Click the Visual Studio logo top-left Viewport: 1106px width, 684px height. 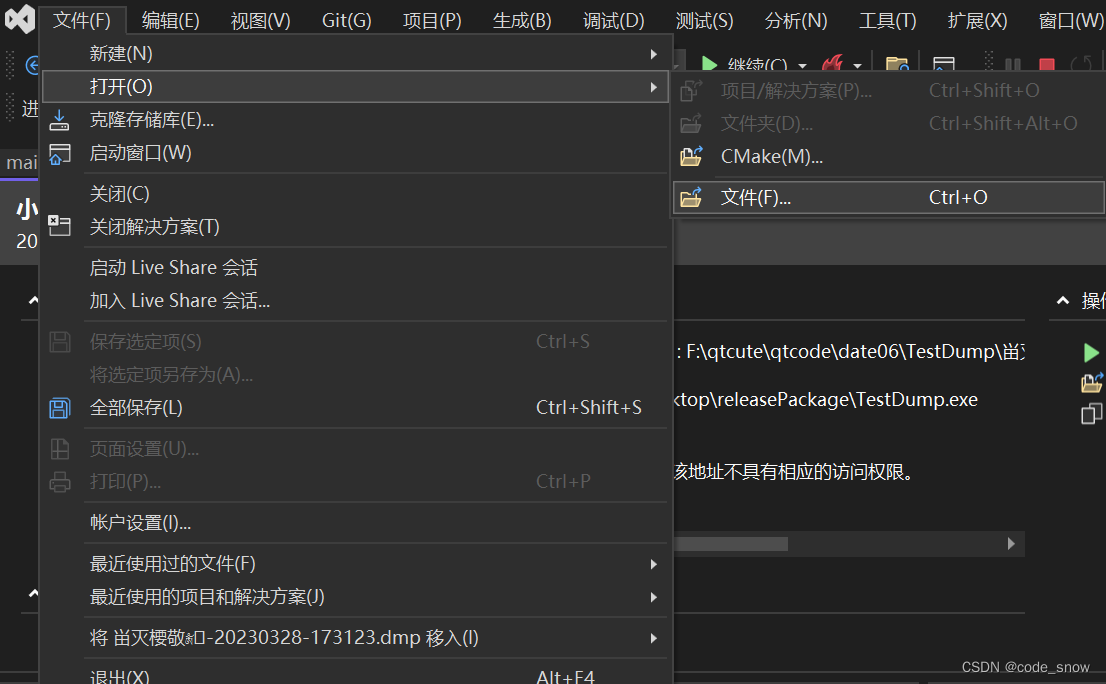coord(18,18)
